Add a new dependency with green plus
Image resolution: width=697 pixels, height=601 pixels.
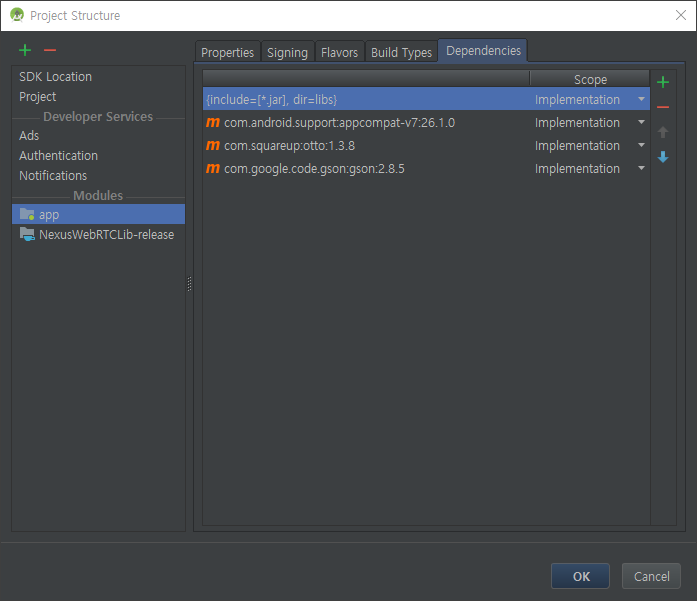click(x=663, y=82)
